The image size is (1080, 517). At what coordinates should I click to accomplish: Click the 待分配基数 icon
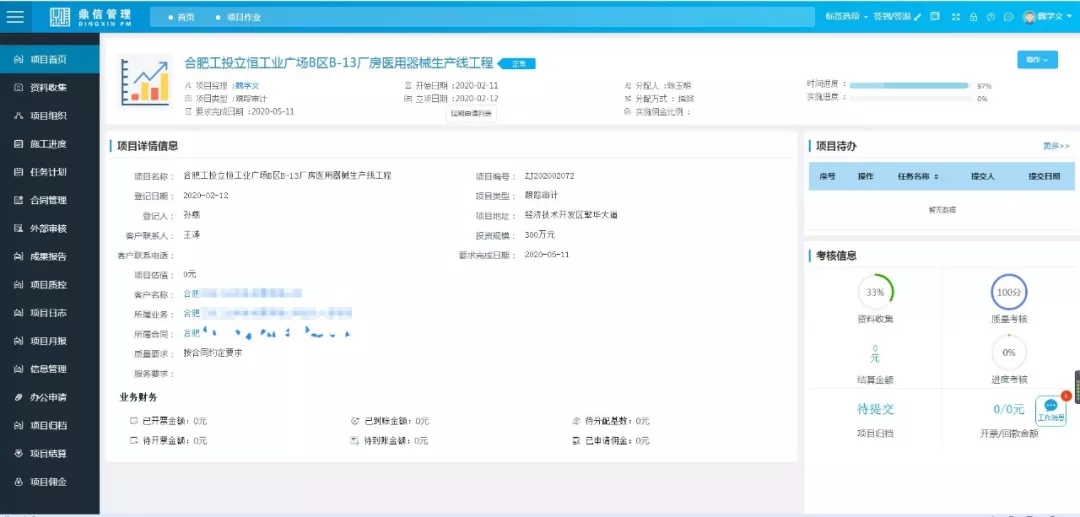coord(577,421)
